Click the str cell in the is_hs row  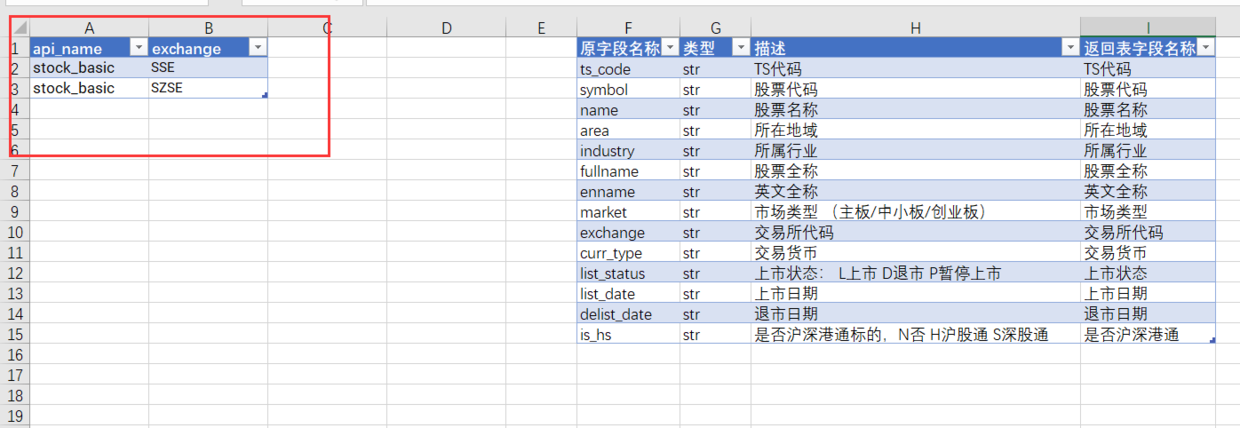point(716,334)
